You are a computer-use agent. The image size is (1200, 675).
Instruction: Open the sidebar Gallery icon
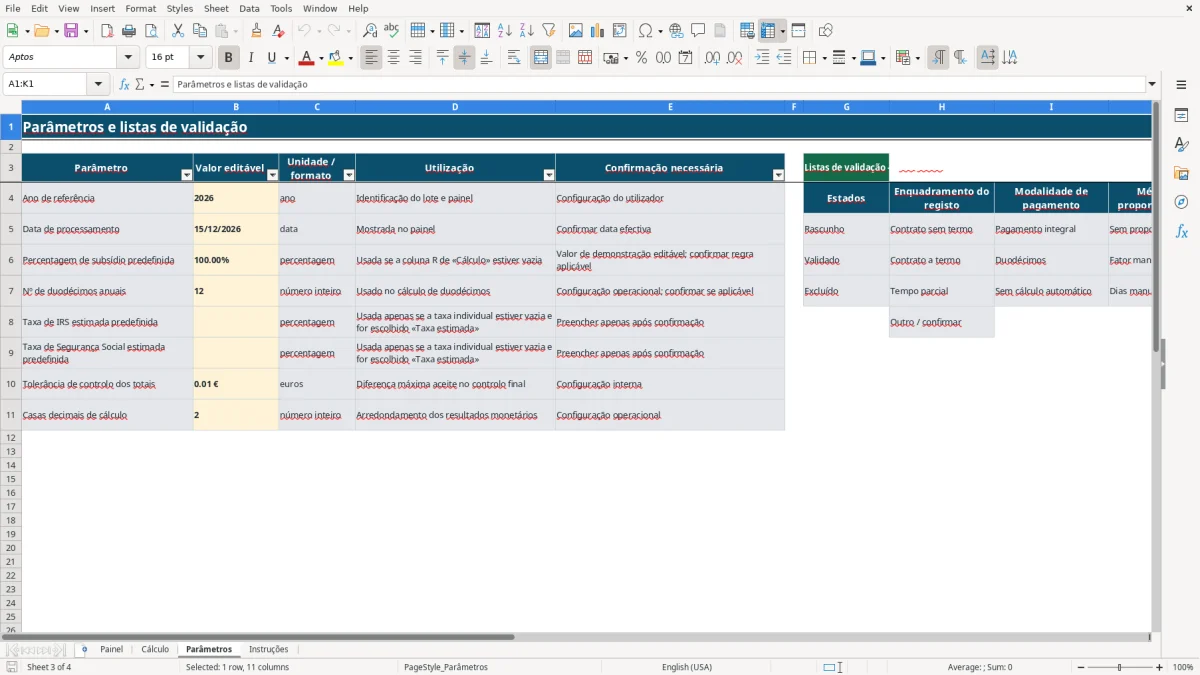(1181, 173)
